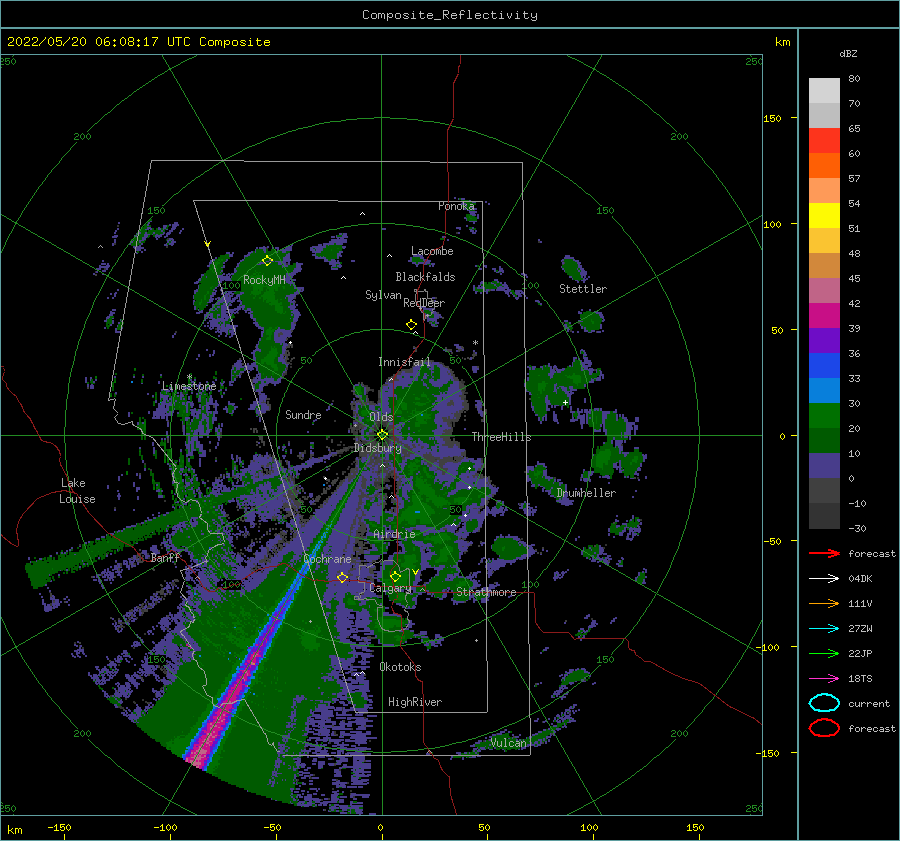
Task: Select the dark gray -30 to -10 dBZ swatch
Action: tap(824, 516)
